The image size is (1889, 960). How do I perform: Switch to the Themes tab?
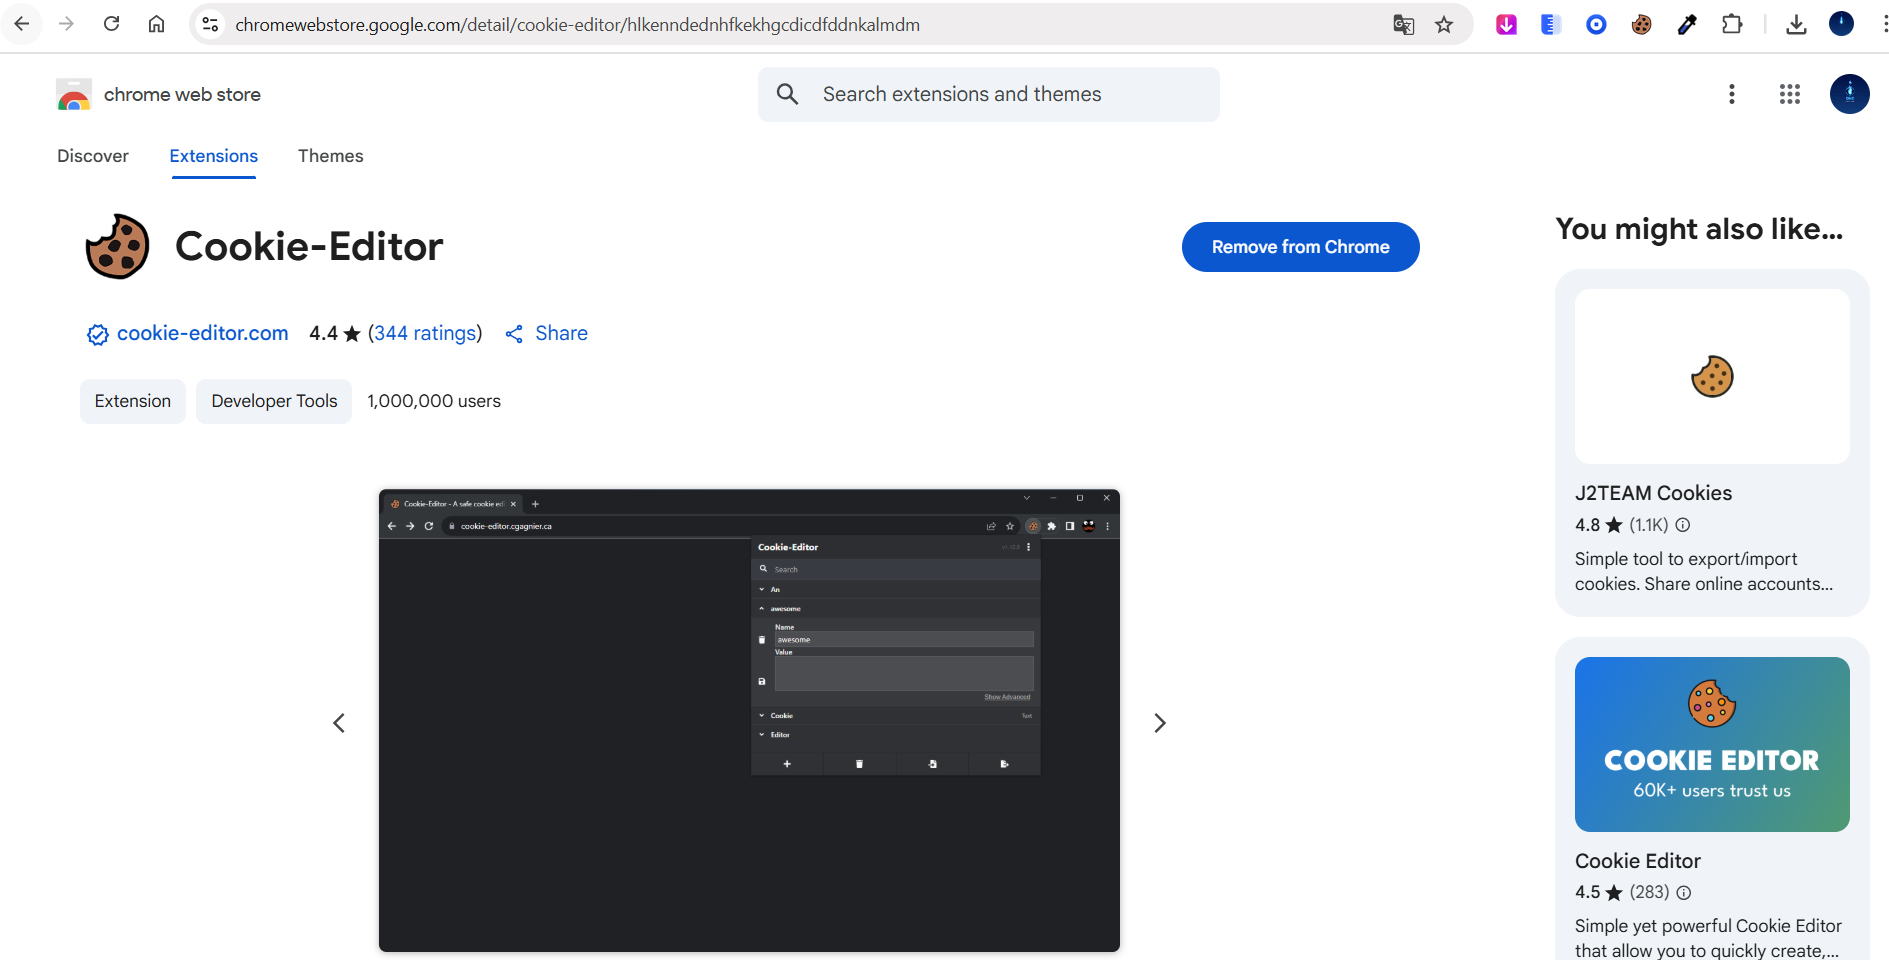tap(331, 156)
